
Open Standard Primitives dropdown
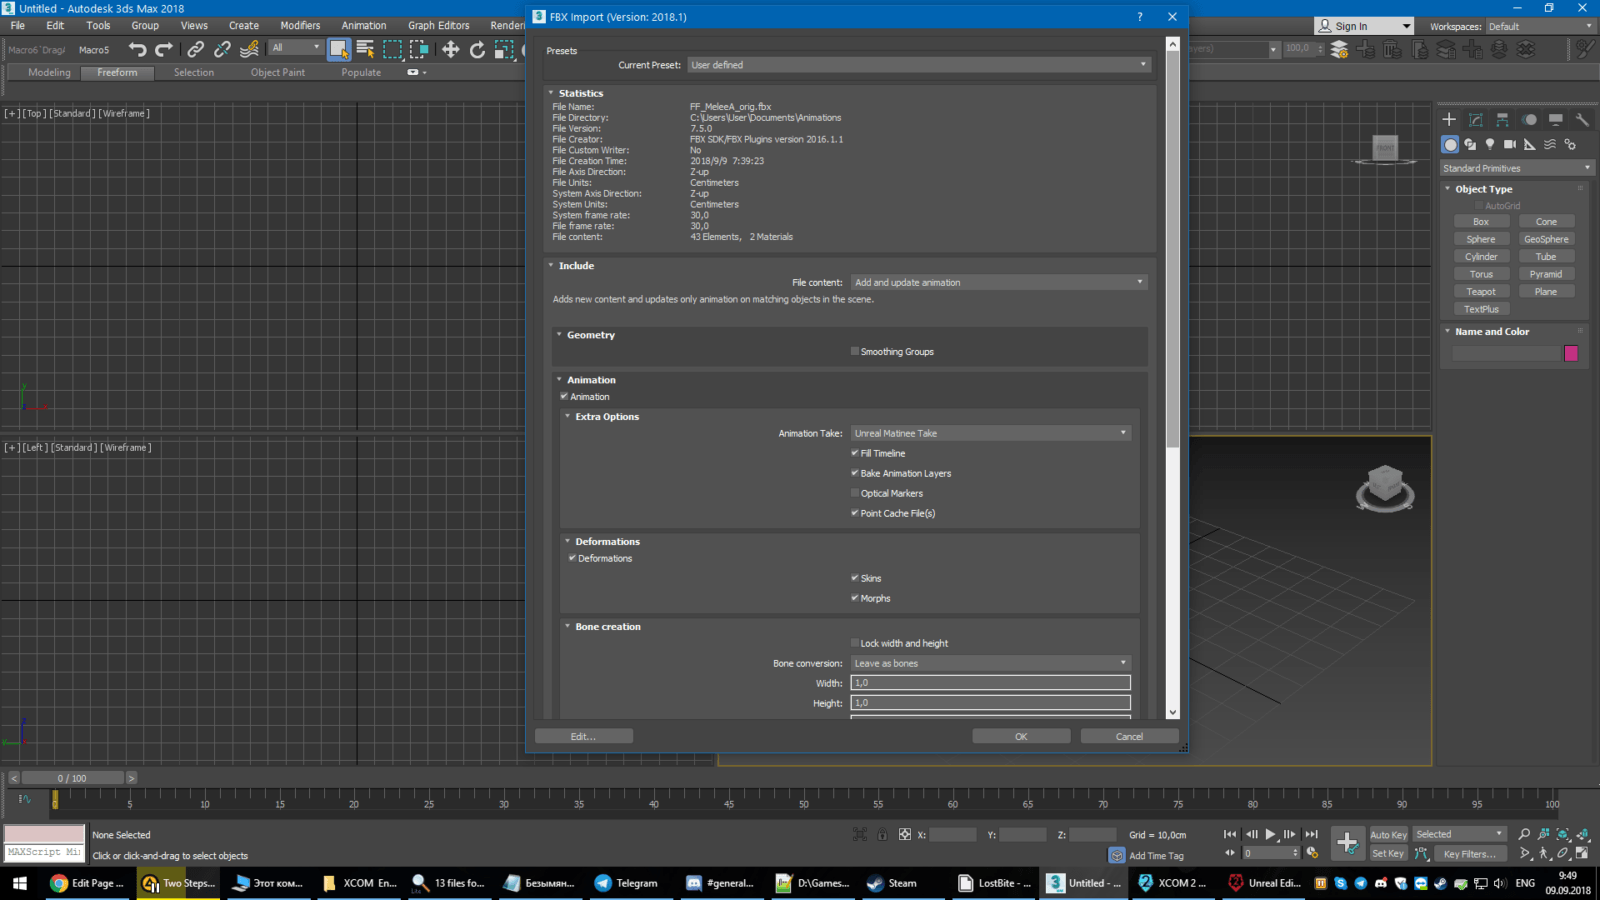1517,168
